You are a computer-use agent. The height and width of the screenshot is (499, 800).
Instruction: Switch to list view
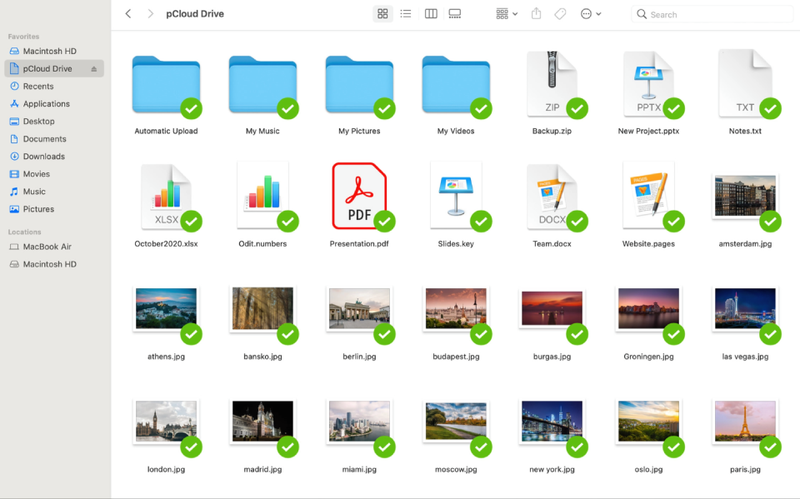[406, 14]
